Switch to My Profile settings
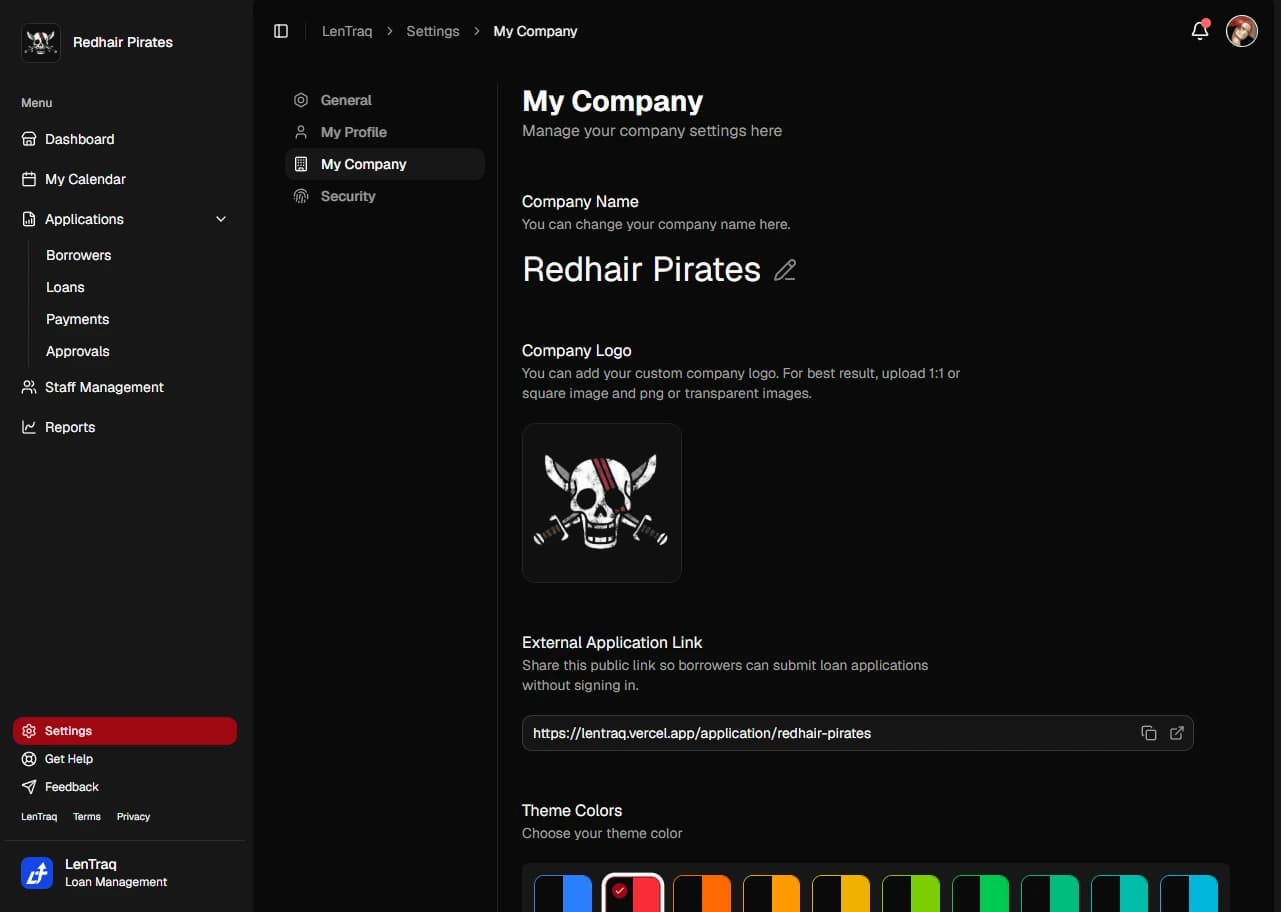This screenshot has width=1281, height=912. tap(385, 132)
